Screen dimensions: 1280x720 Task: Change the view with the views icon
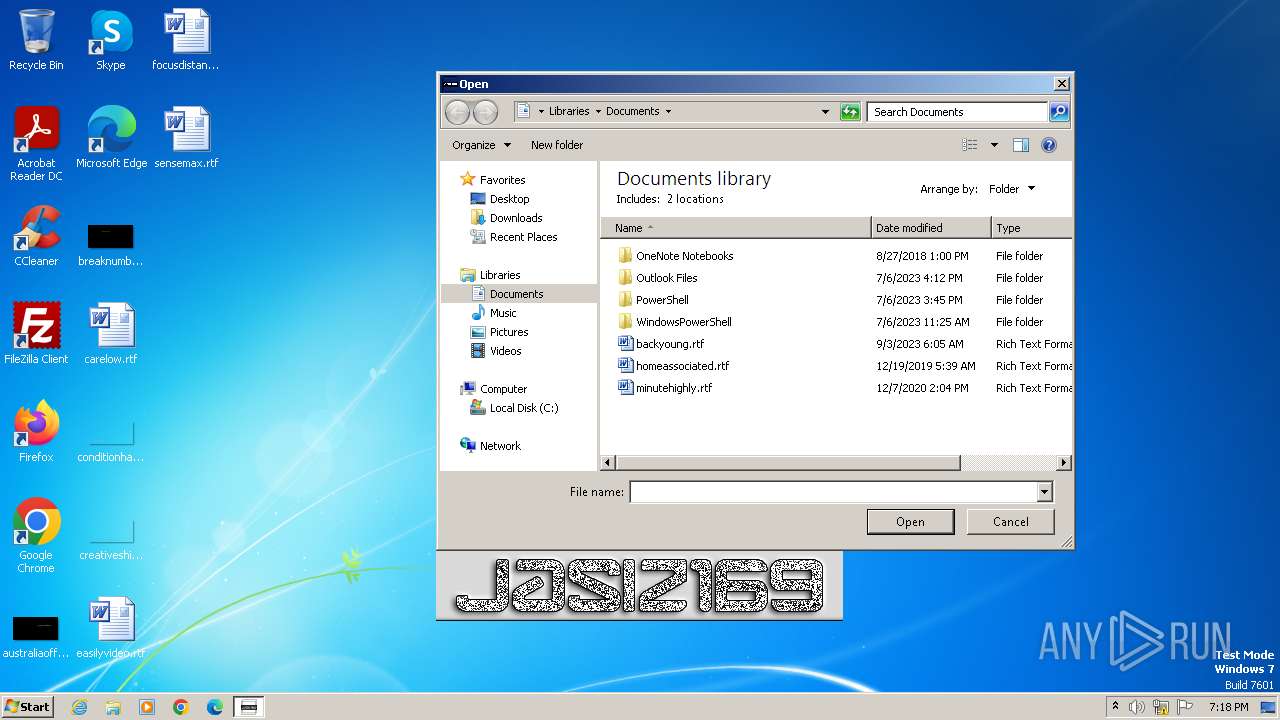pyautogui.click(x=970, y=145)
